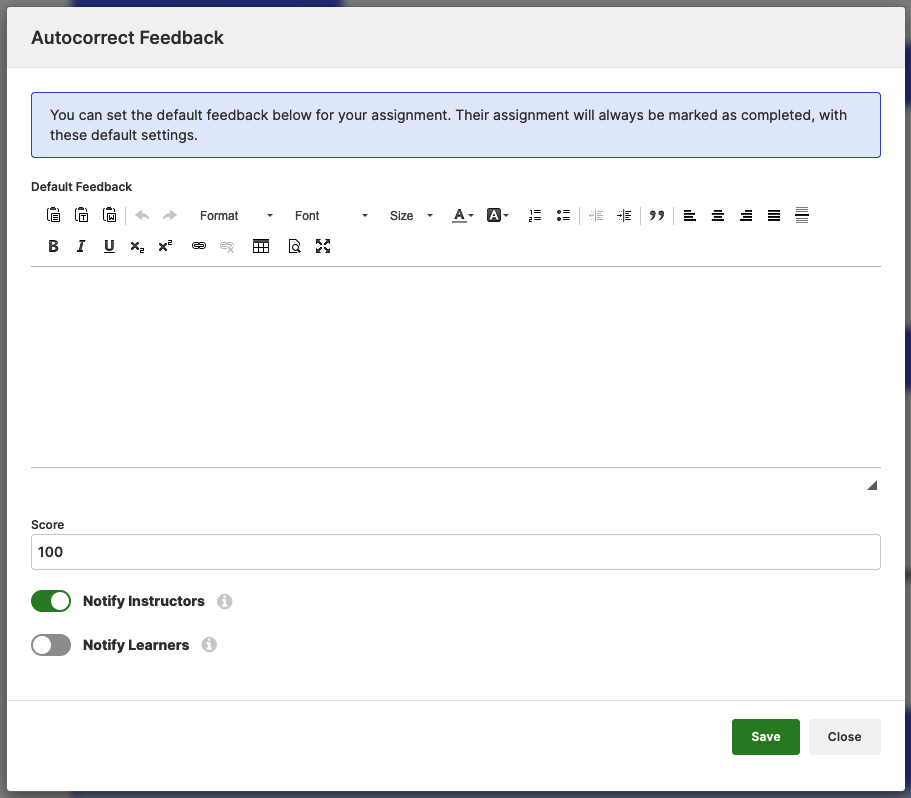Screen dimensions: 911x798
Task: Center align the feedback text
Action: pyautogui.click(x=718, y=215)
